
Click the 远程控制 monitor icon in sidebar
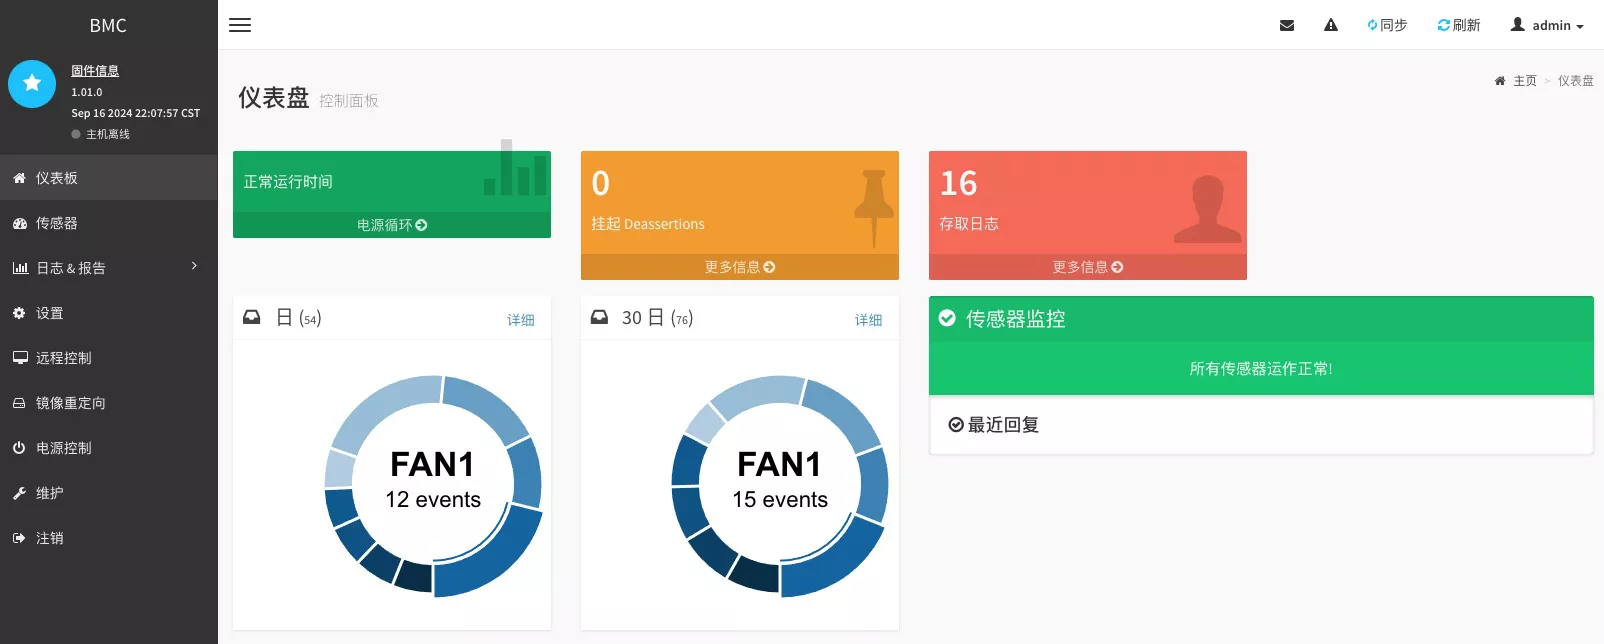click(20, 358)
